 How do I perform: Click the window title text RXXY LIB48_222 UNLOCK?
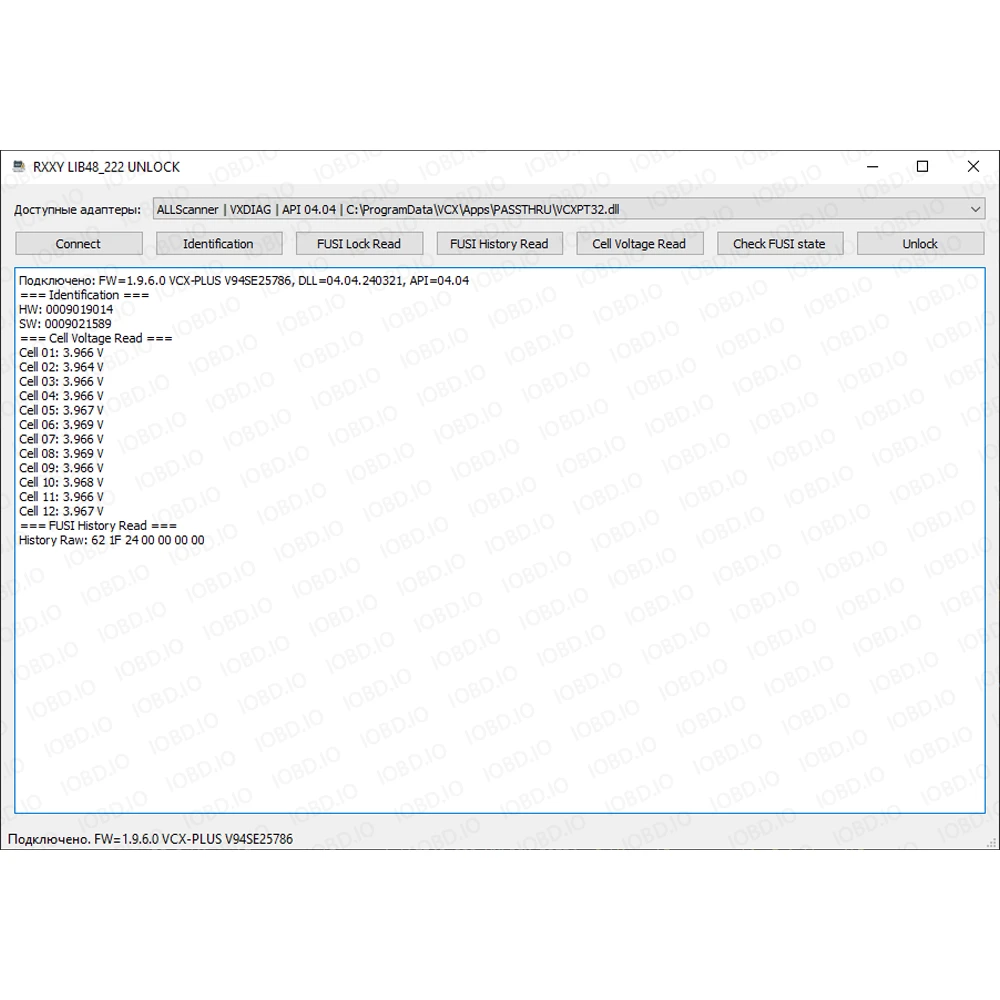click(x=106, y=167)
